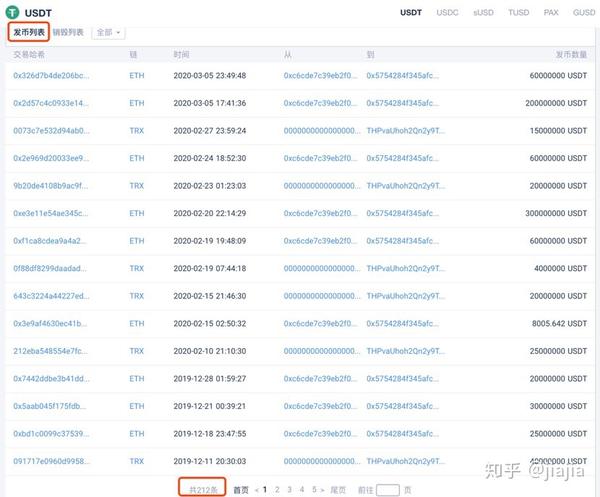
Task: Open transaction hash 091717e0960d9958...
Action: pos(52,461)
